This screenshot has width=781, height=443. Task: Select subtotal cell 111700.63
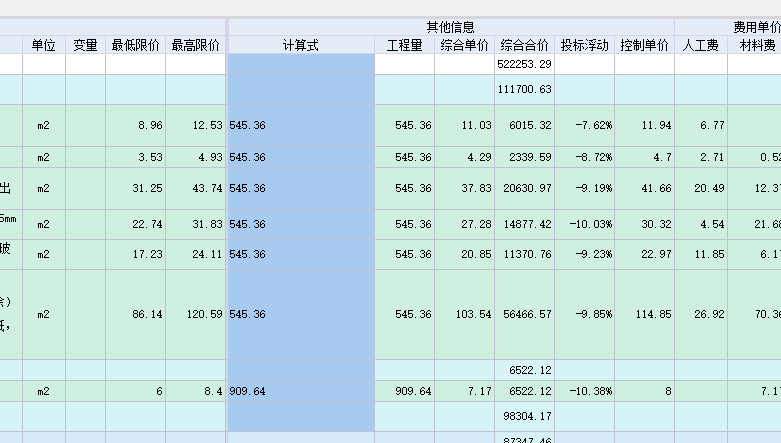(524, 89)
